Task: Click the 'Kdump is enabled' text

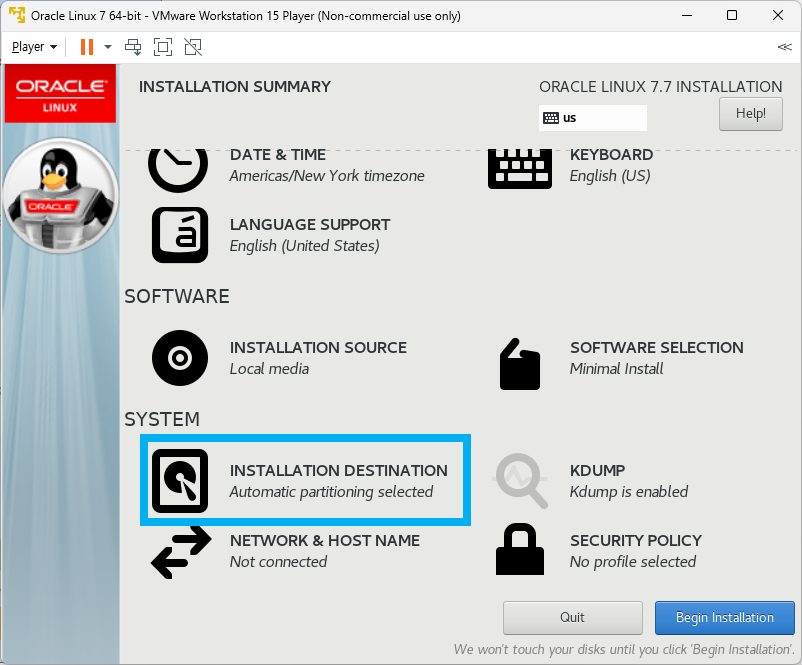Action: click(x=629, y=492)
